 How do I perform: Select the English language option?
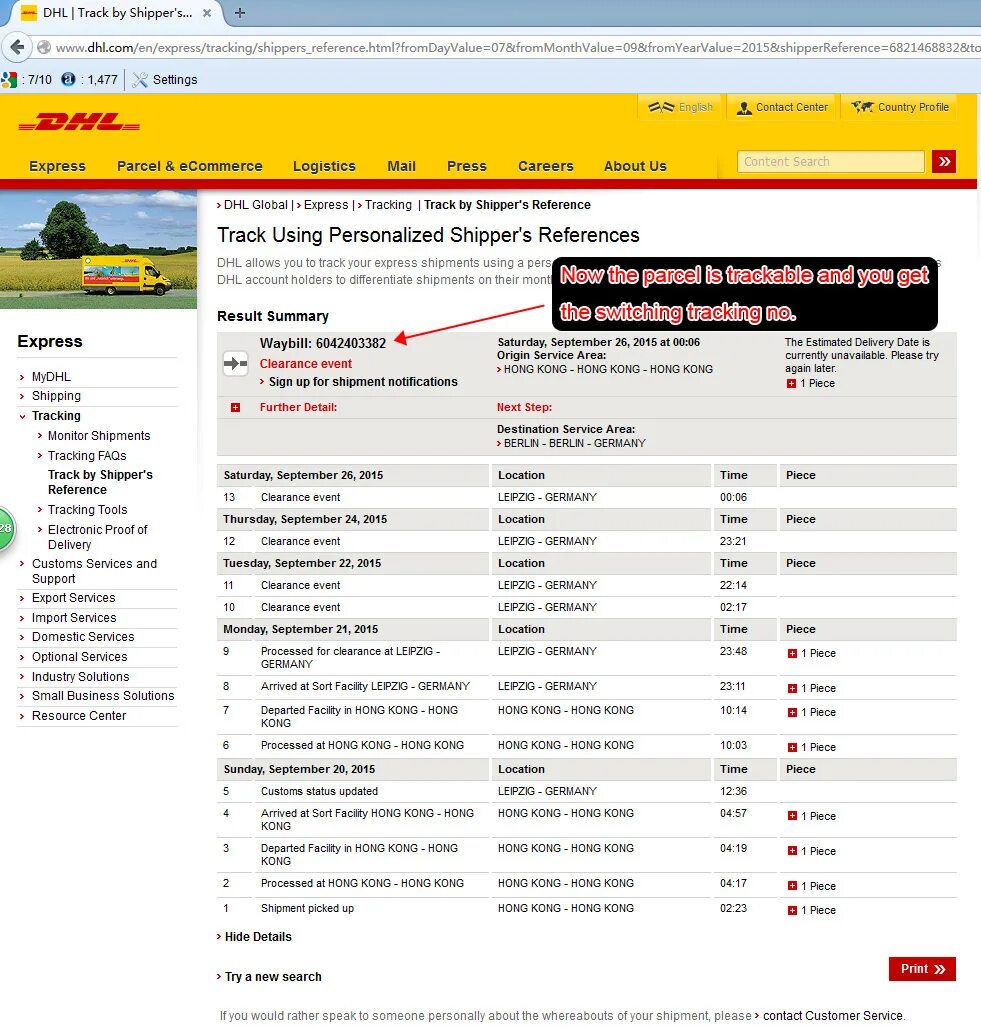680,107
